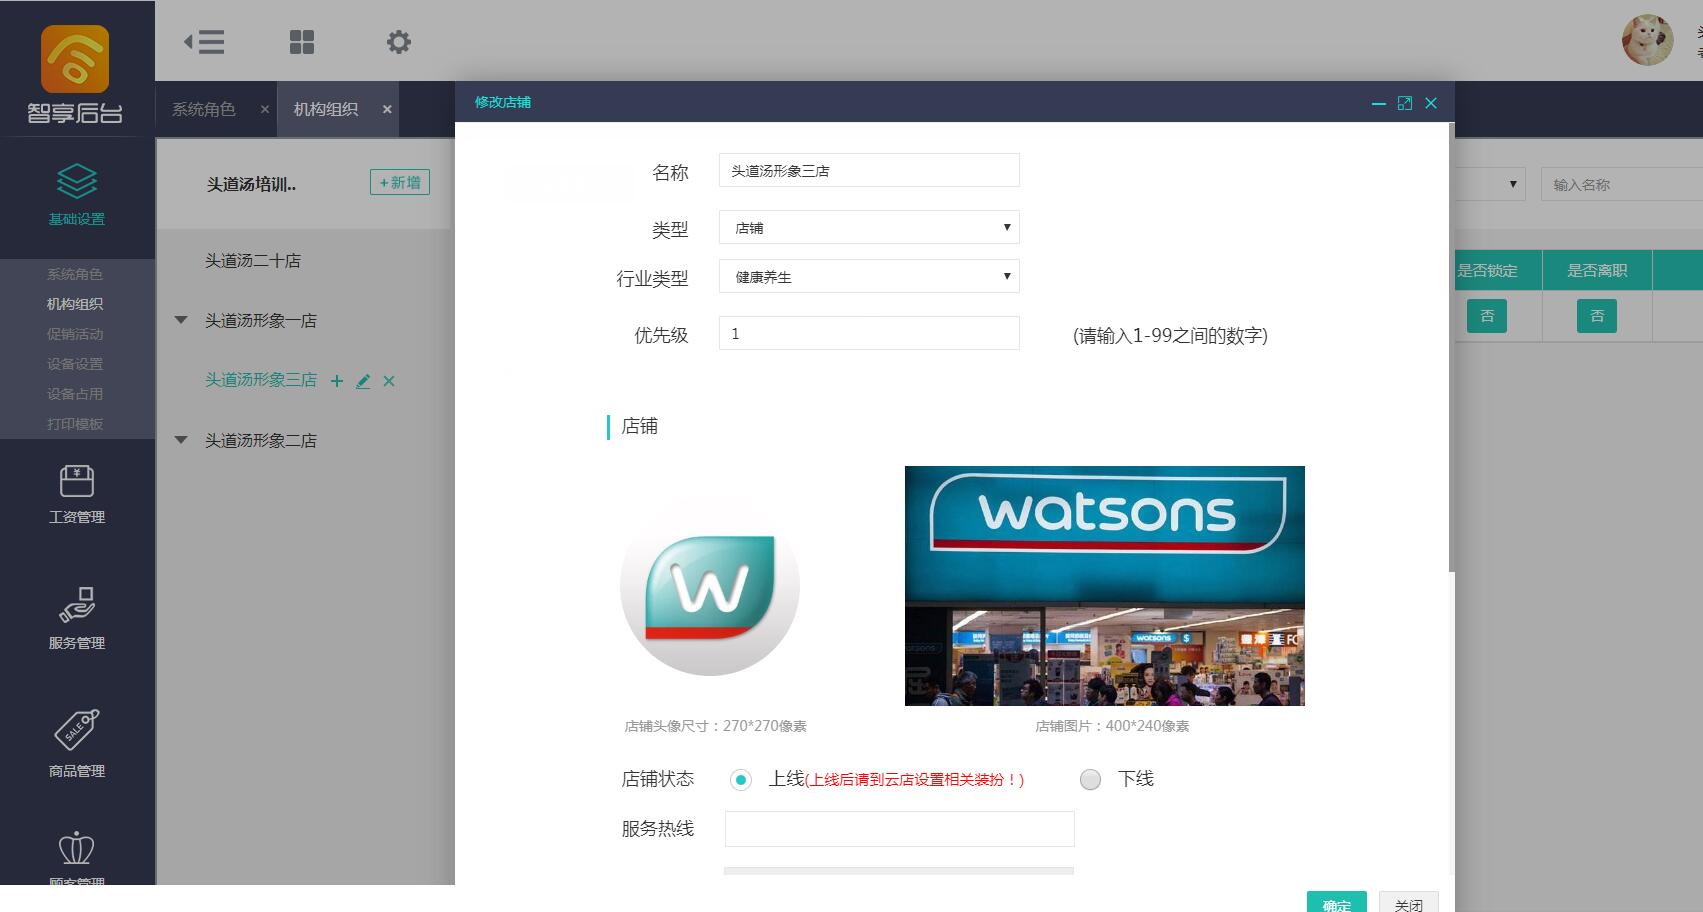The image size is (1703, 912).
Task: Close the 系统角色 tab
Action: pos(265,109)
